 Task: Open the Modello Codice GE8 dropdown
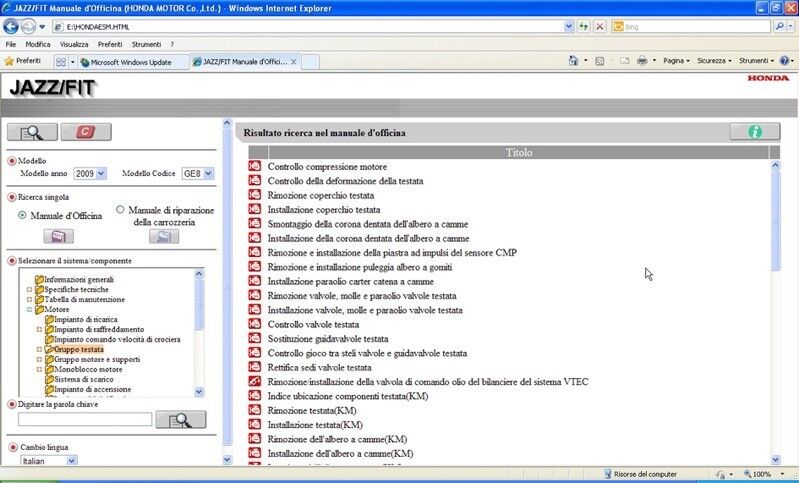(x=197, y=174)
